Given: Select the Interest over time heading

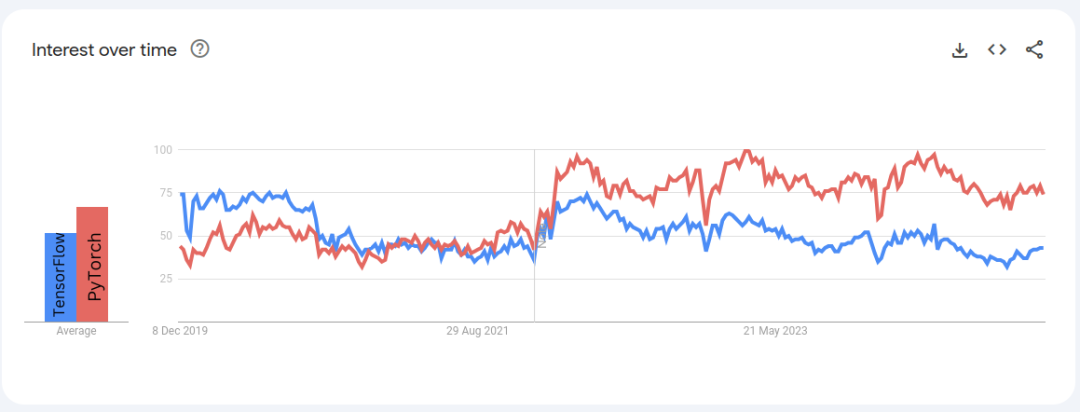Looking at the screenshot, I should (104, 50).
